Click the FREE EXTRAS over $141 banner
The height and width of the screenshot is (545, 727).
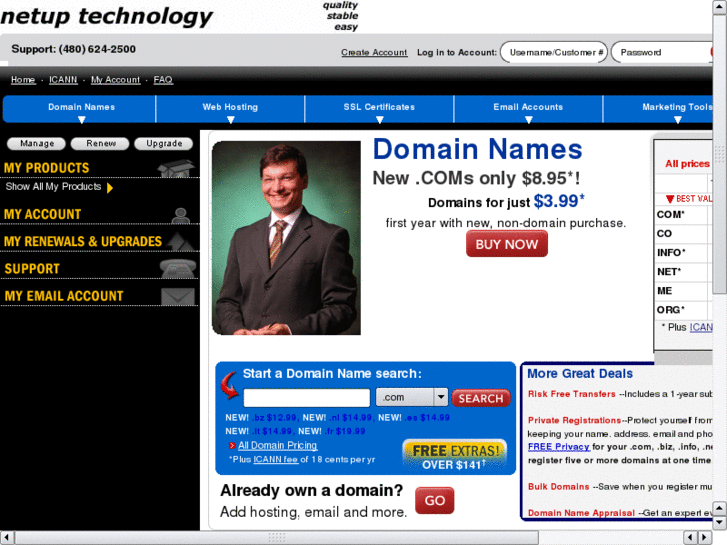tap(455, 457)
